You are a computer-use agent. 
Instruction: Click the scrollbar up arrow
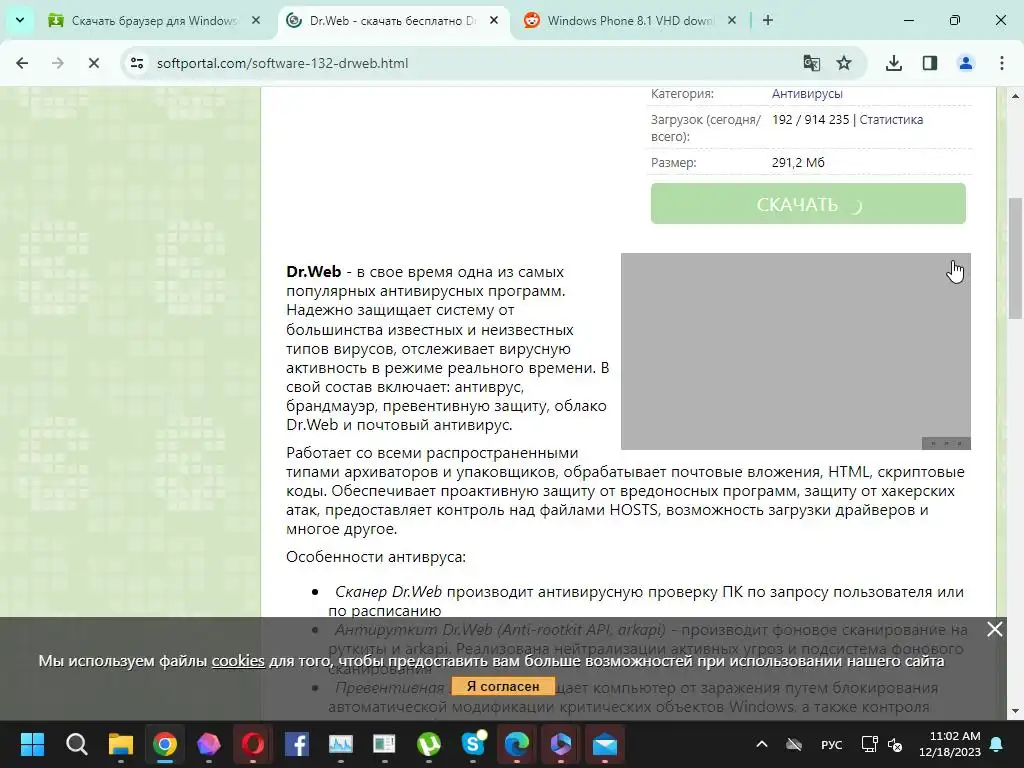pyautogui.click(x=1016, y=96)
